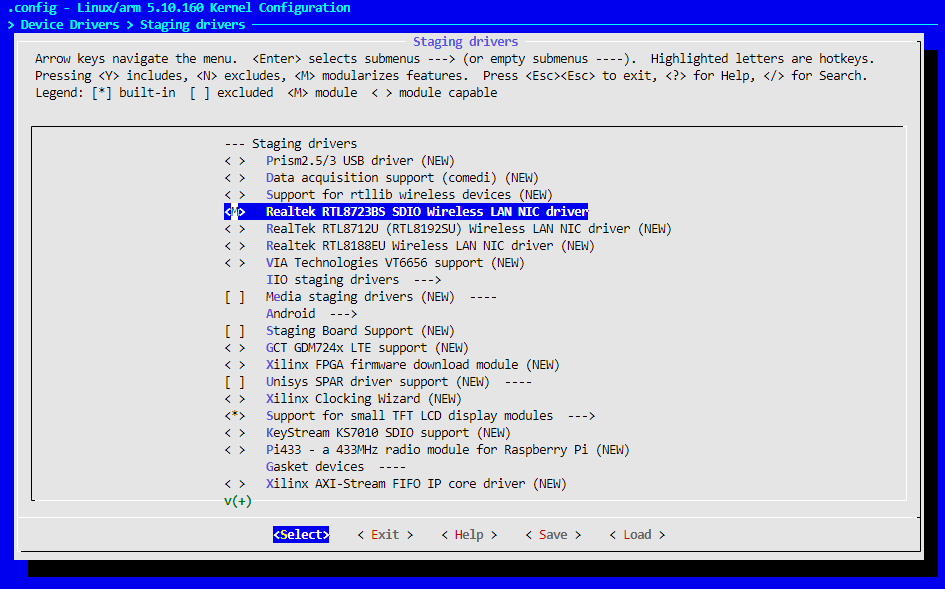Toggle Pi433 radio module state brackets

point(235,450)
